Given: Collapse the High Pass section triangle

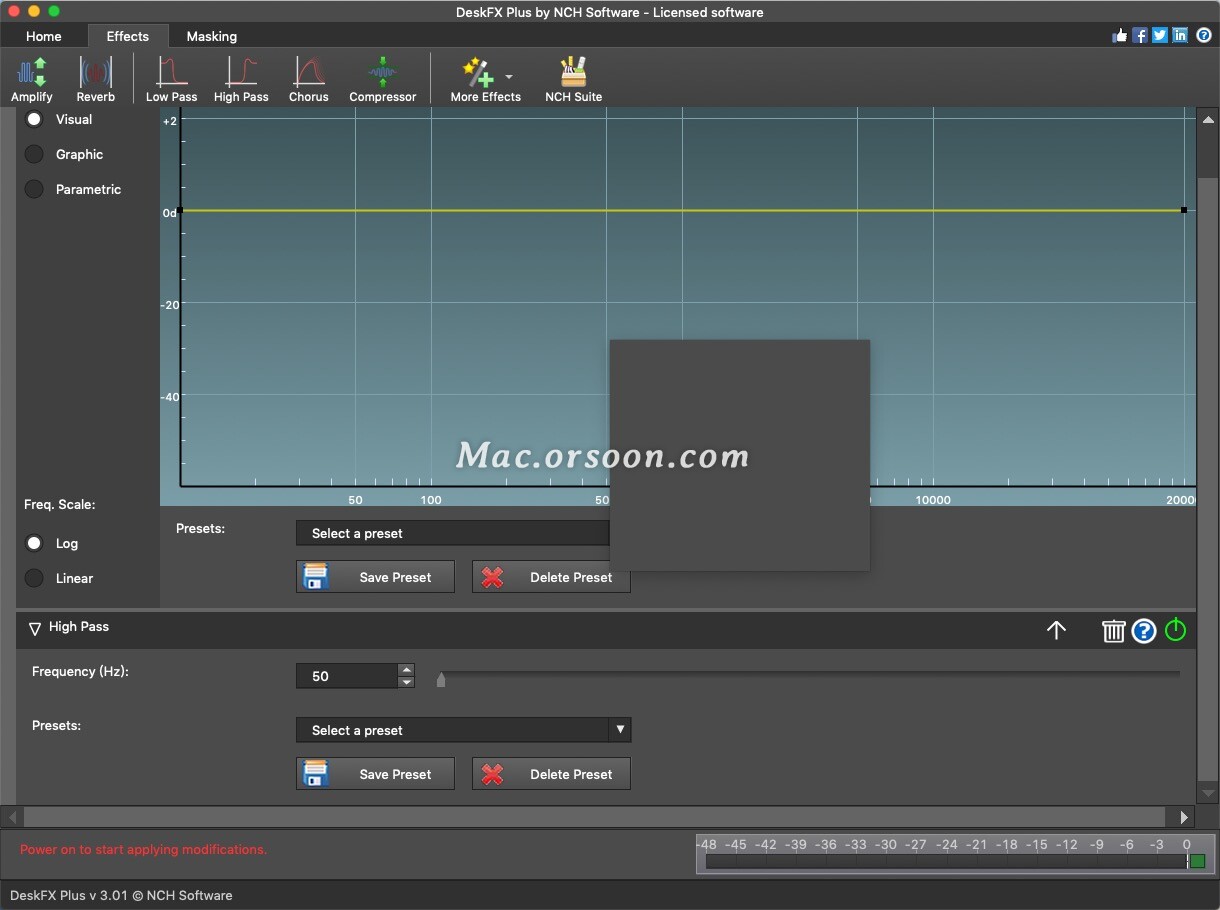Looking at the screenshot, I should coord(35,628).
